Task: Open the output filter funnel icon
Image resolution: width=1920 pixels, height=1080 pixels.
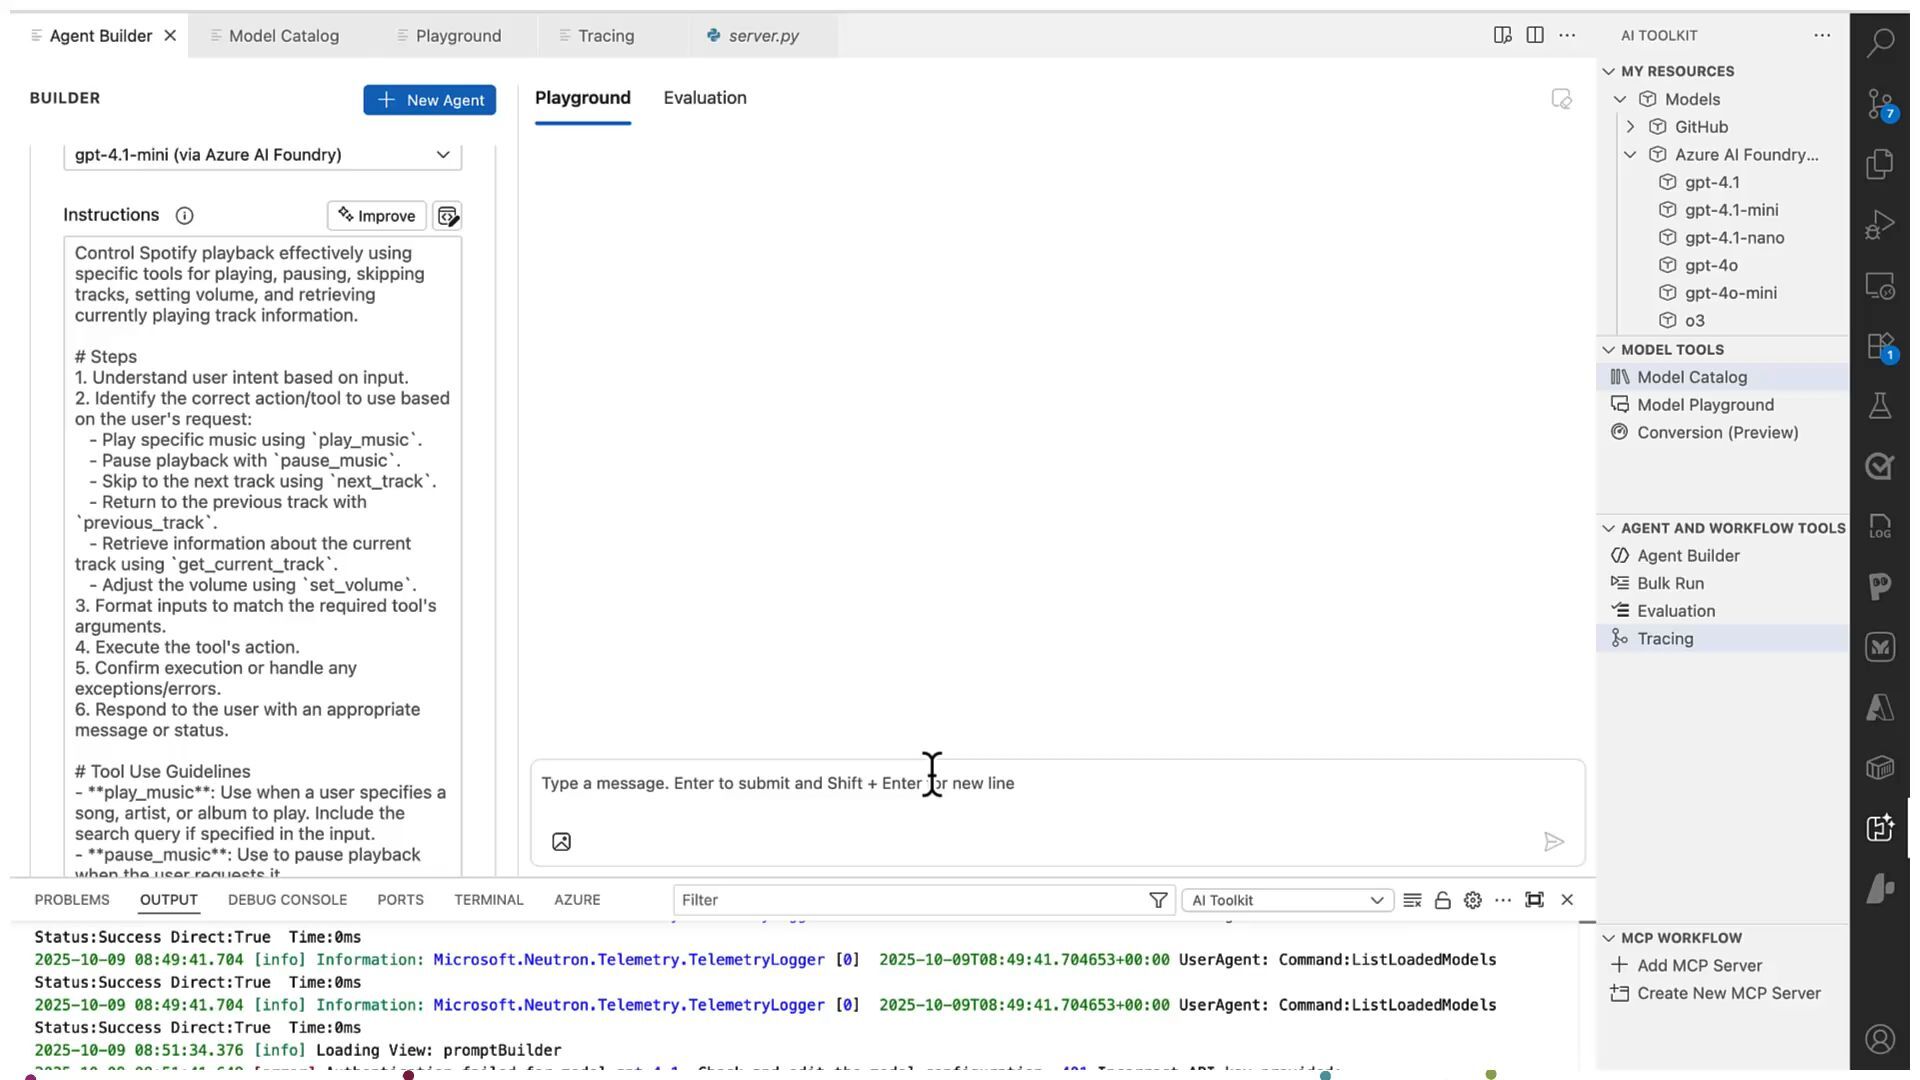Action: [1158, 900]
